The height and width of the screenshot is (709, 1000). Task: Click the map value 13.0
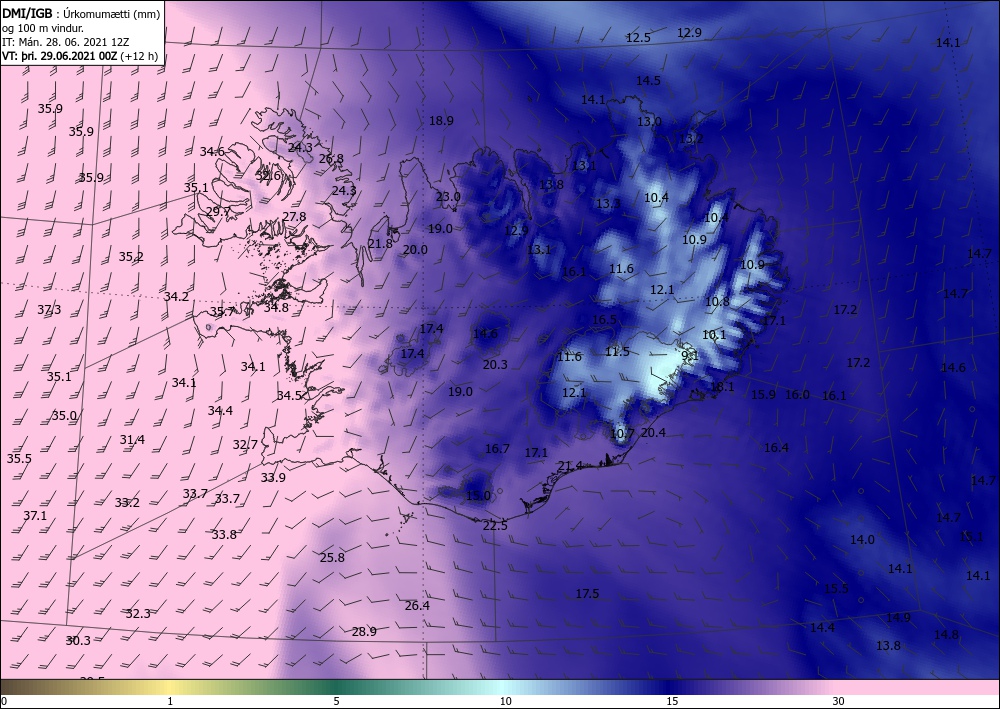pyautogui.click(x=649, y=121)
